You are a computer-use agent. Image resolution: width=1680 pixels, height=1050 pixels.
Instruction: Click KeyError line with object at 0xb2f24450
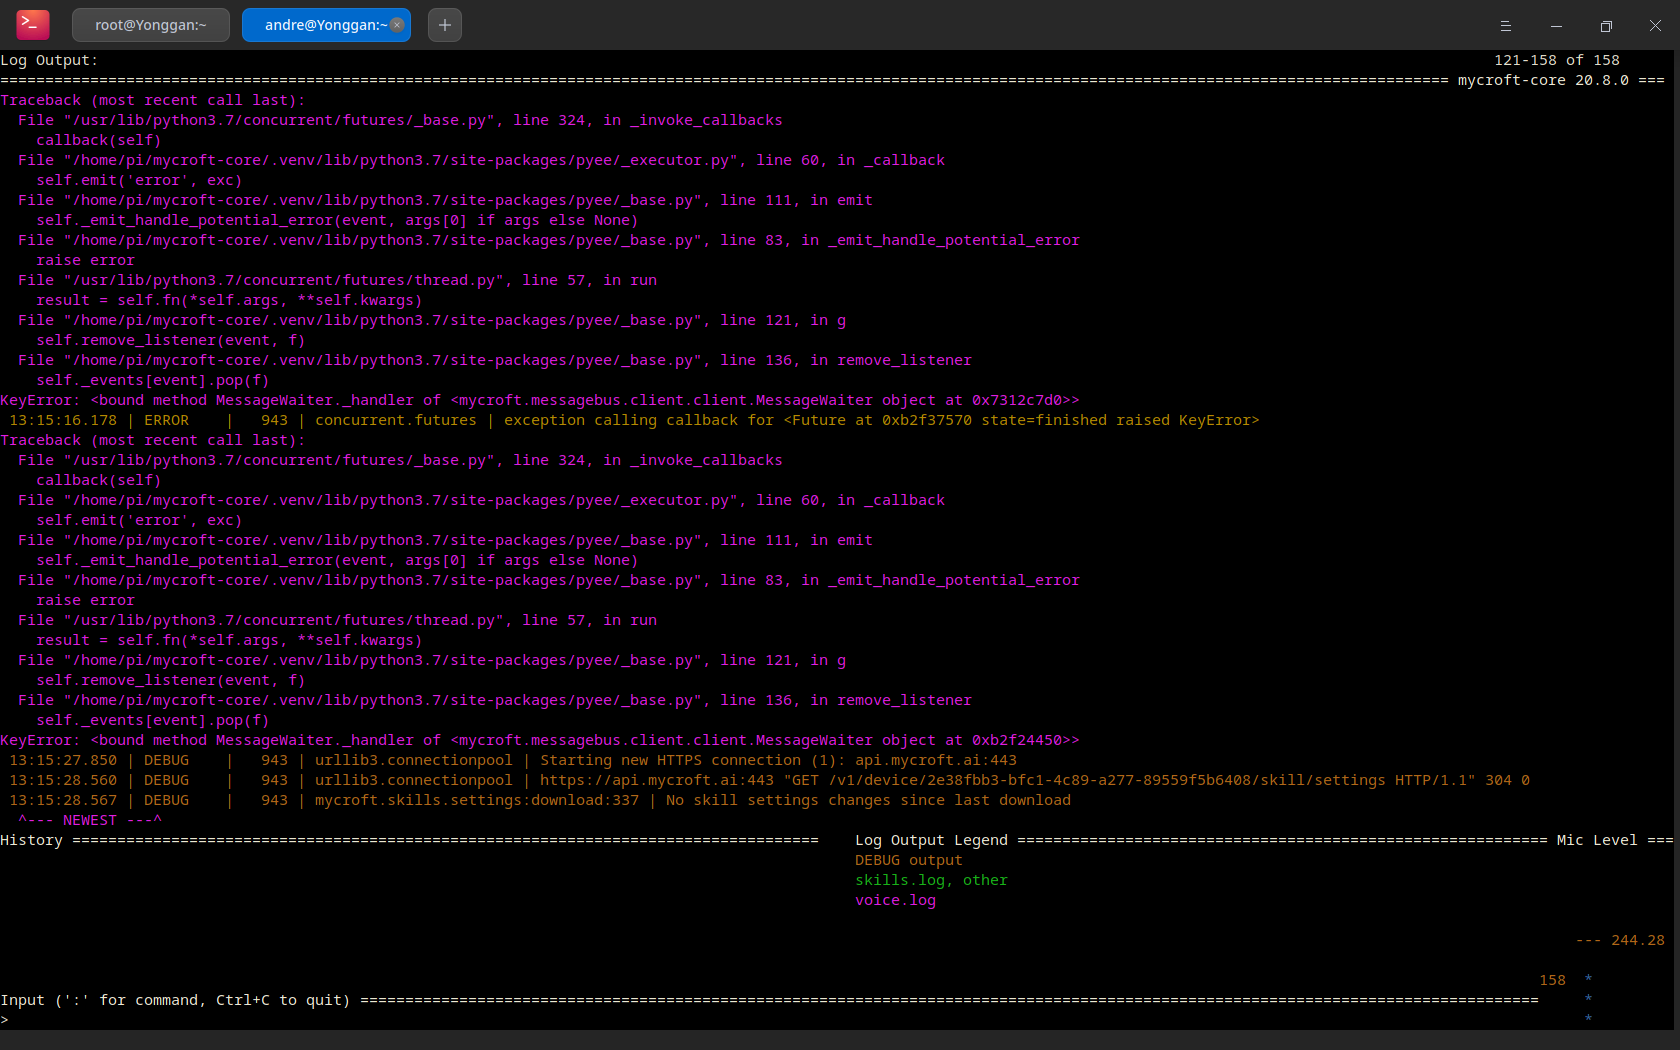(540, 740)
